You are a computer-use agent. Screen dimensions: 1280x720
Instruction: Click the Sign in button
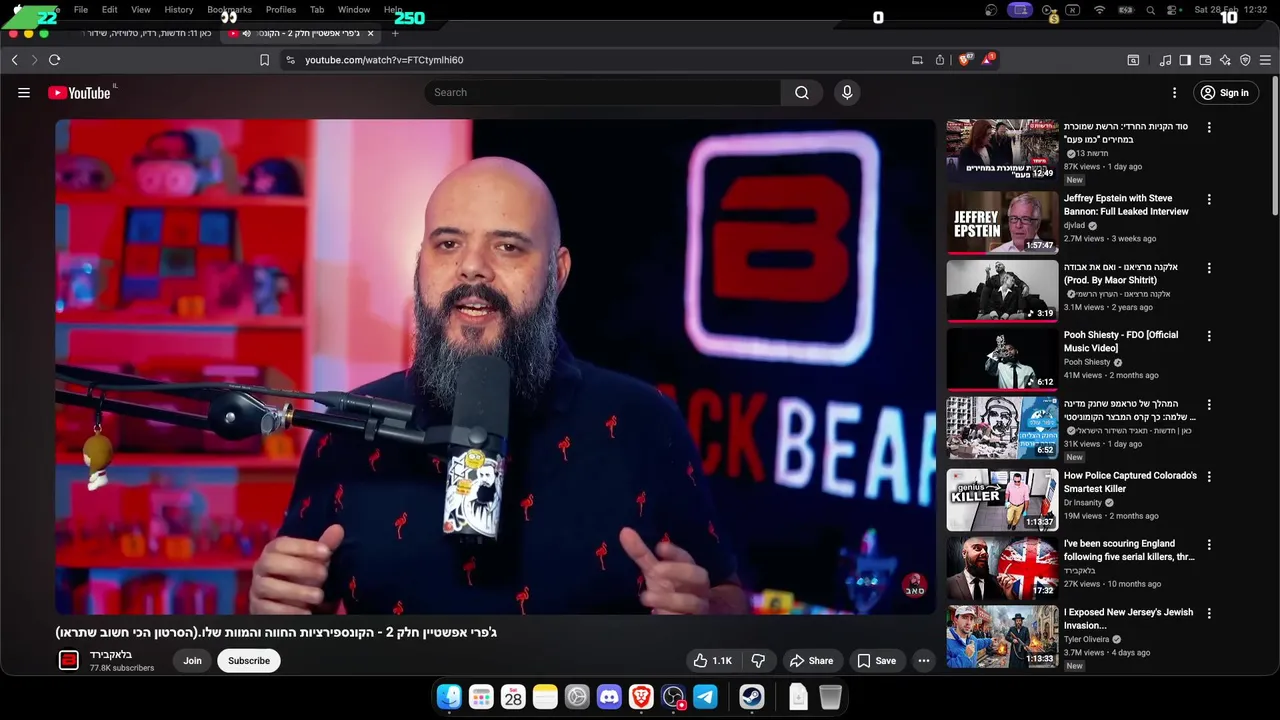1225,93
